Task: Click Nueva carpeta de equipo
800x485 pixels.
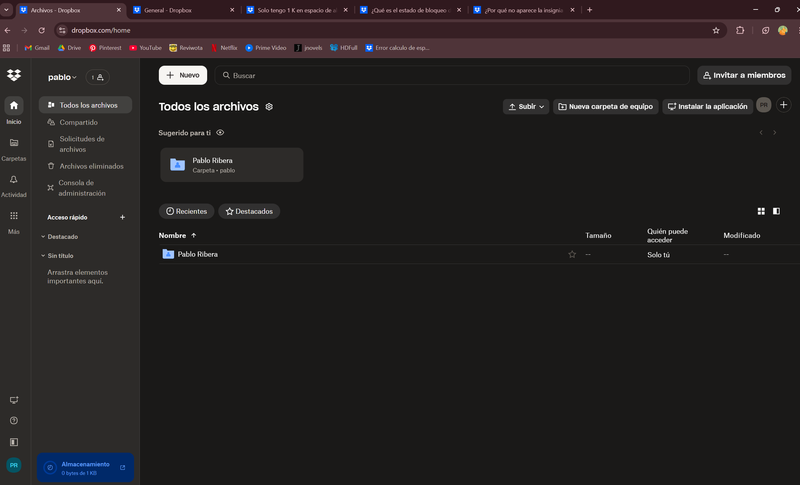Action: coord(606,107)
